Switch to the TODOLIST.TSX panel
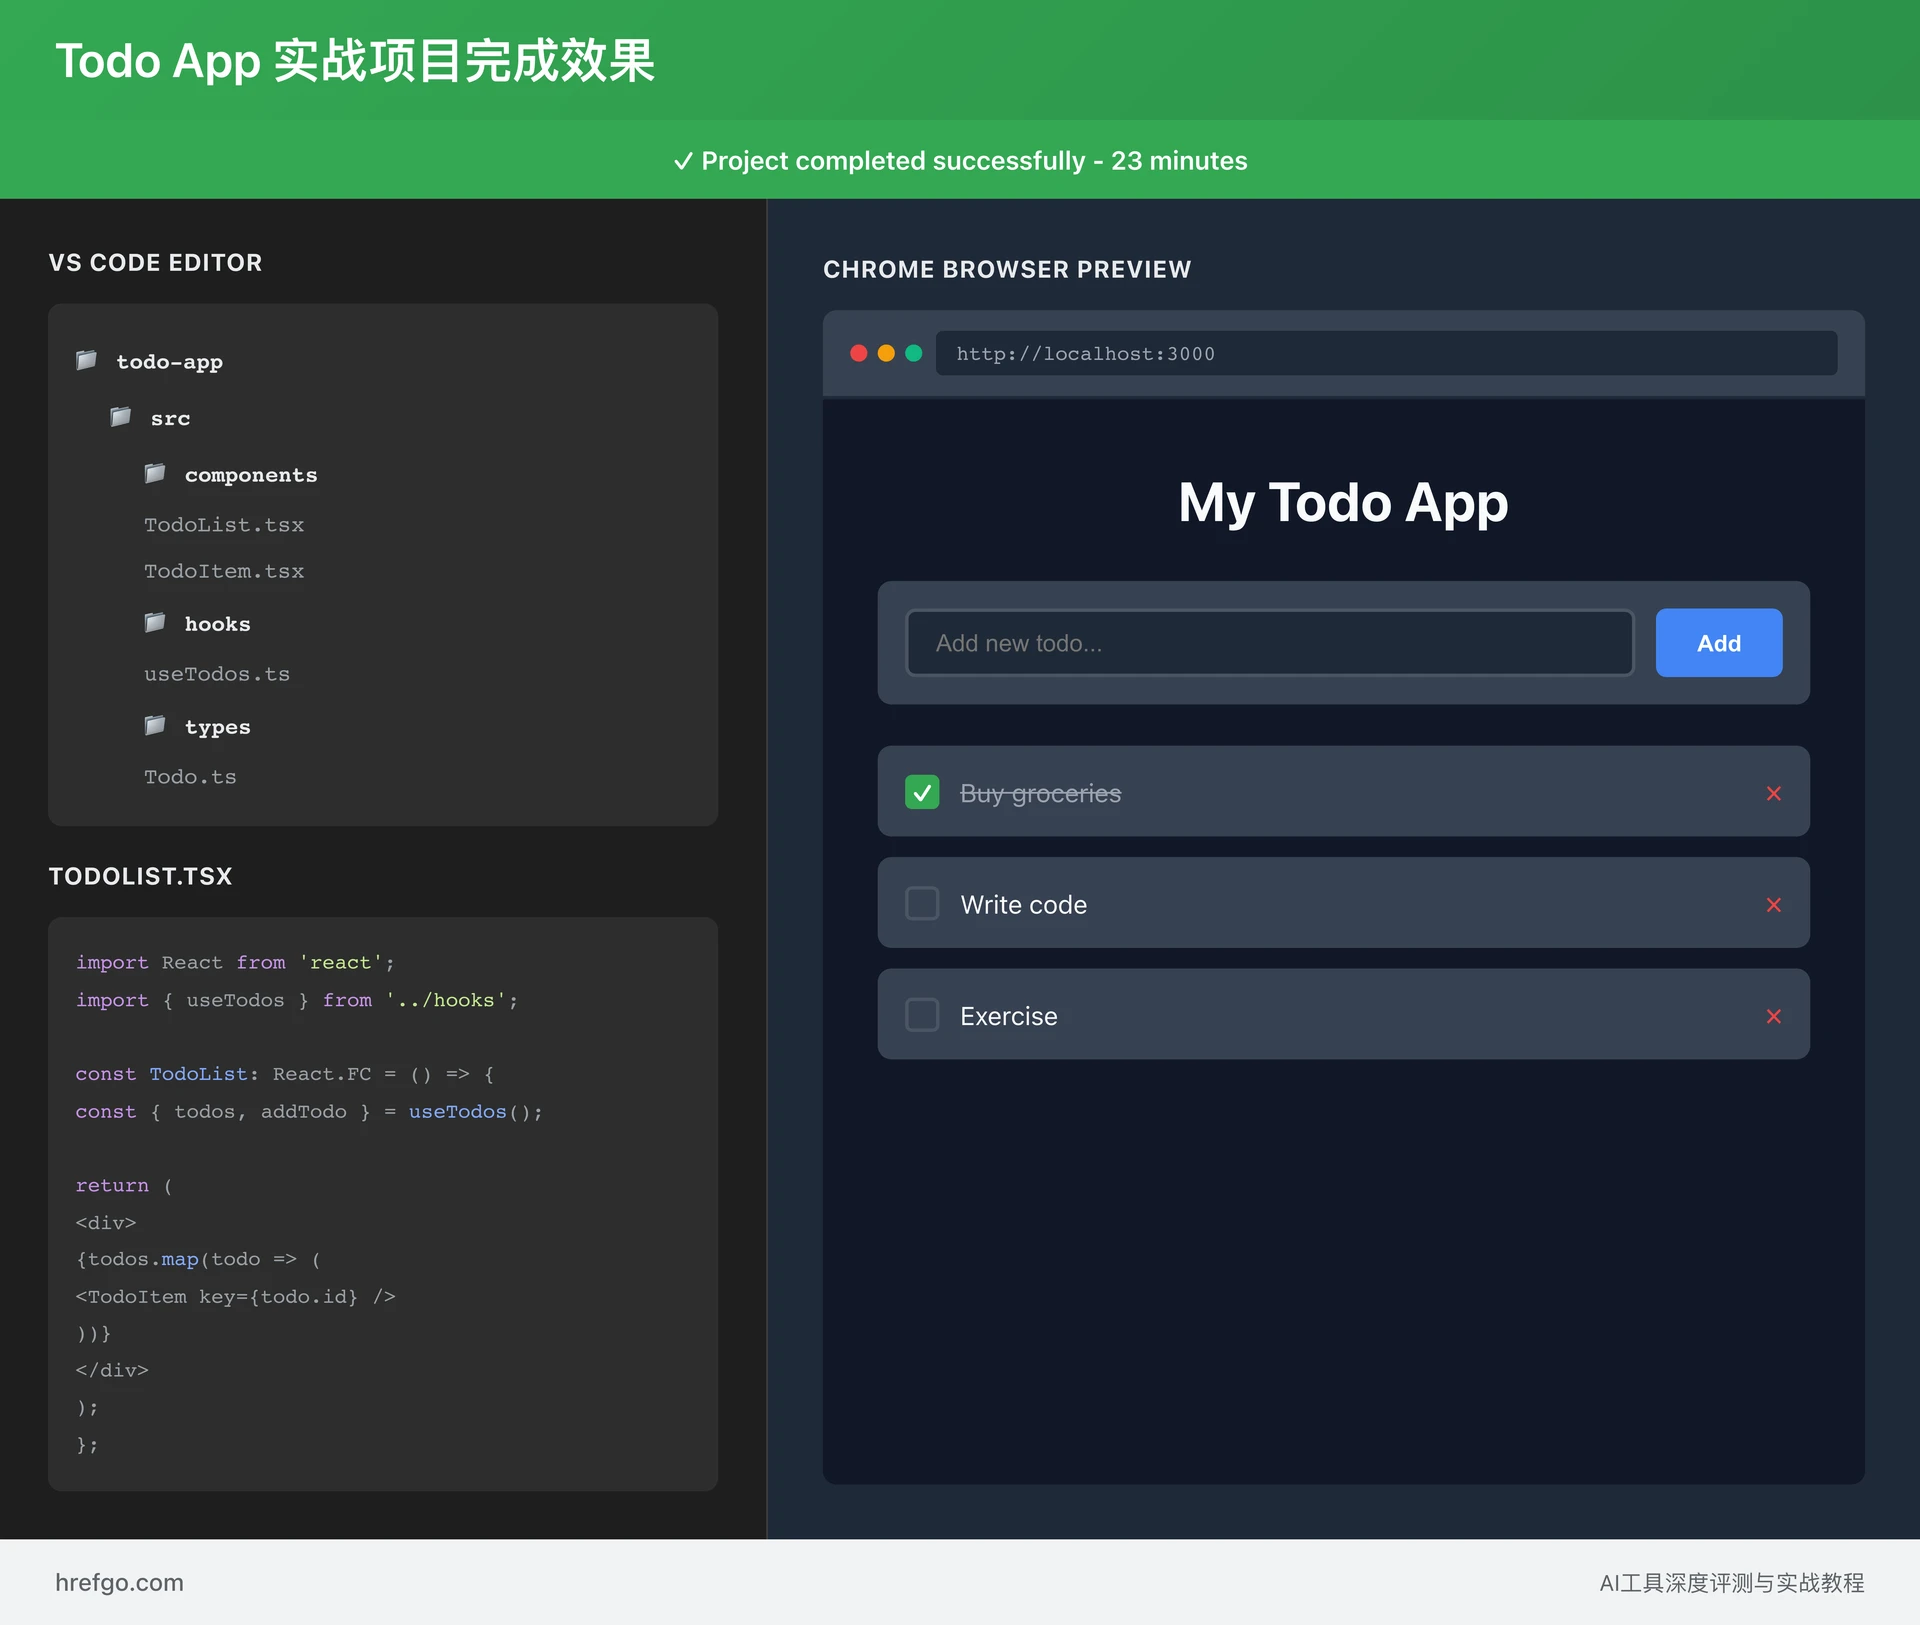 [140, 876]
